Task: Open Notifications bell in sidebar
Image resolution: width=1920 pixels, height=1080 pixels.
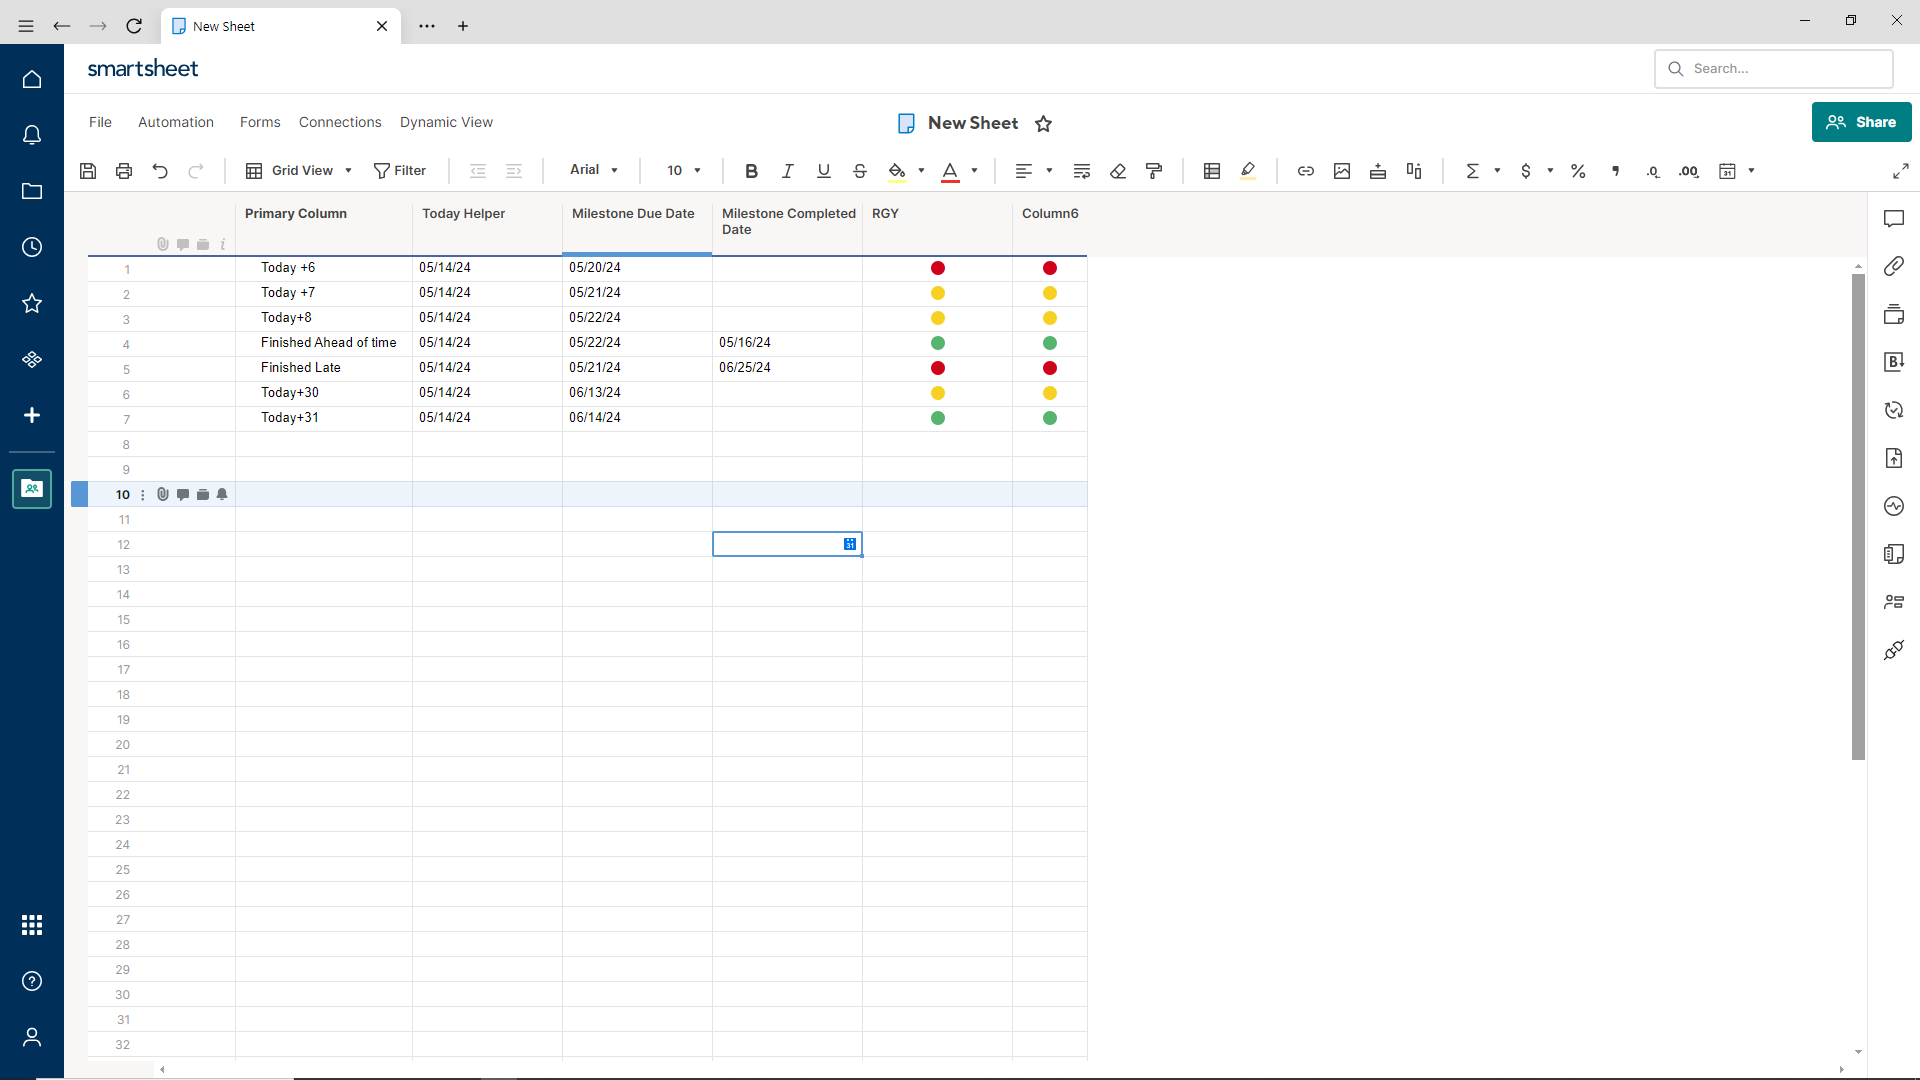Action: (32, 135)
